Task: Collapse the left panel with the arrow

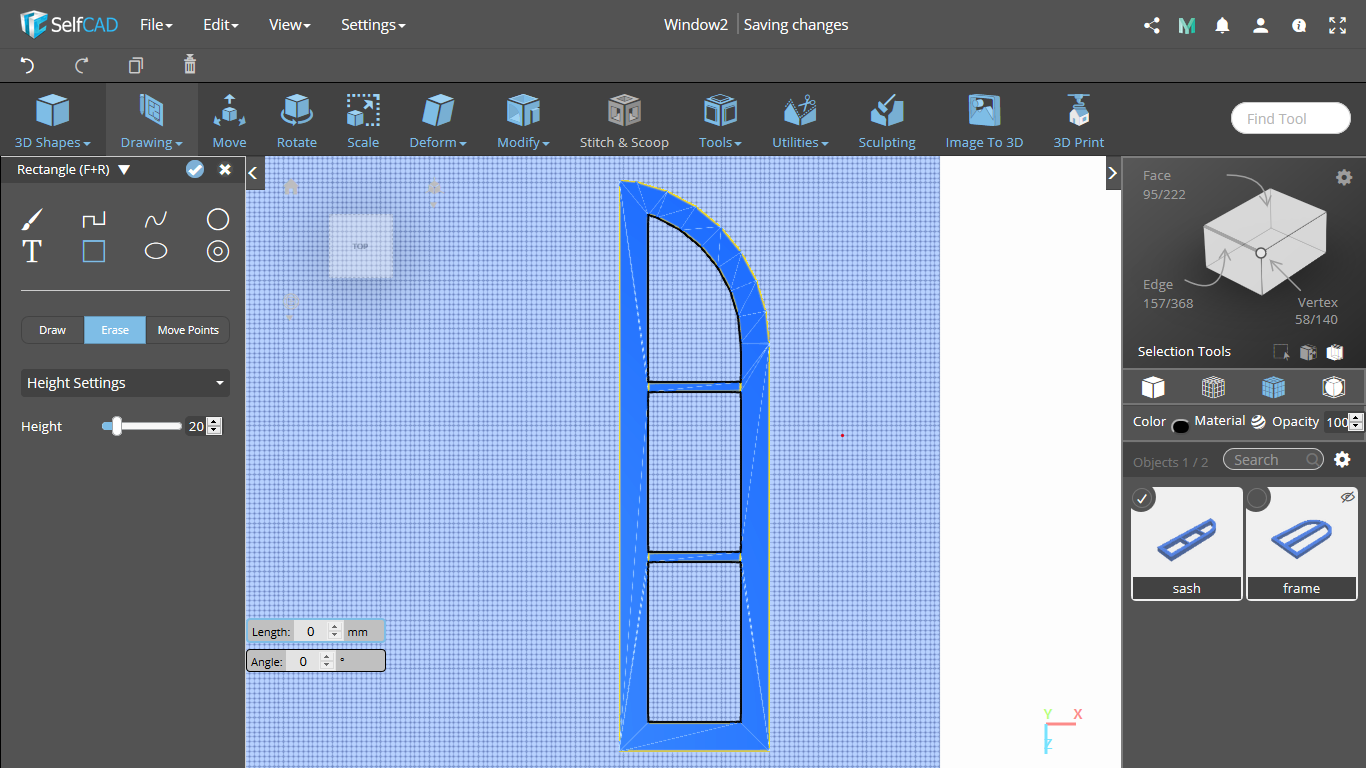Action: [x=254, y=173]
